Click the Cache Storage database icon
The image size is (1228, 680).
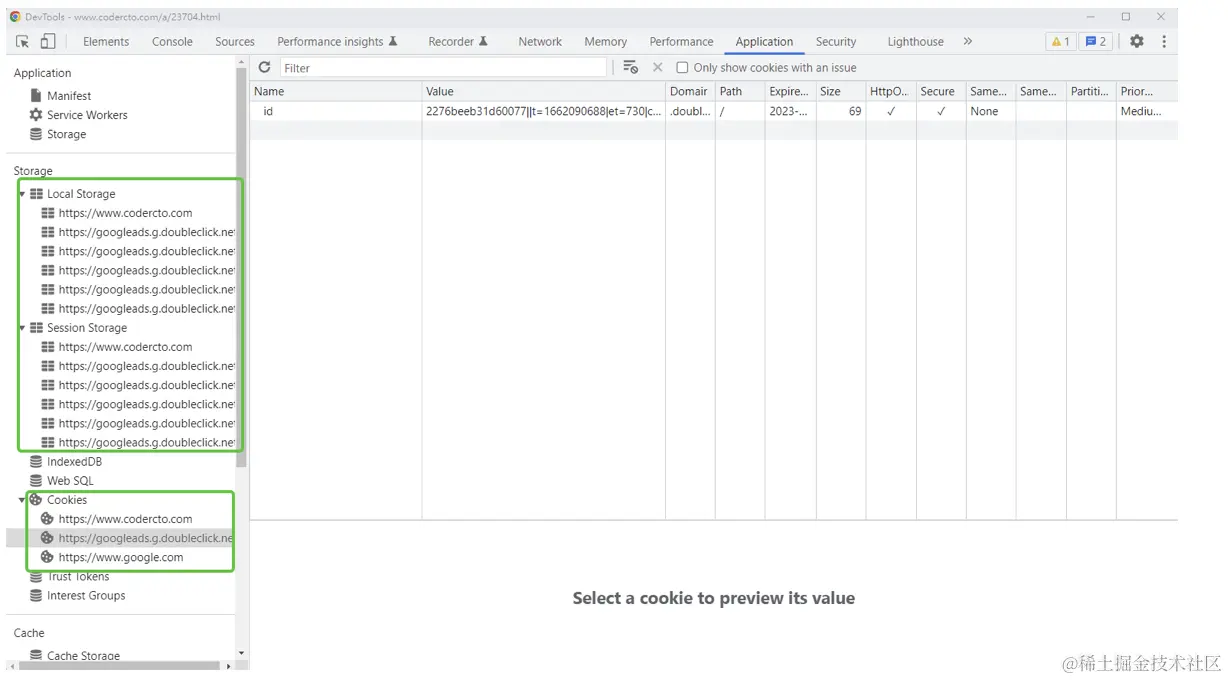click(x=36, y=655)
